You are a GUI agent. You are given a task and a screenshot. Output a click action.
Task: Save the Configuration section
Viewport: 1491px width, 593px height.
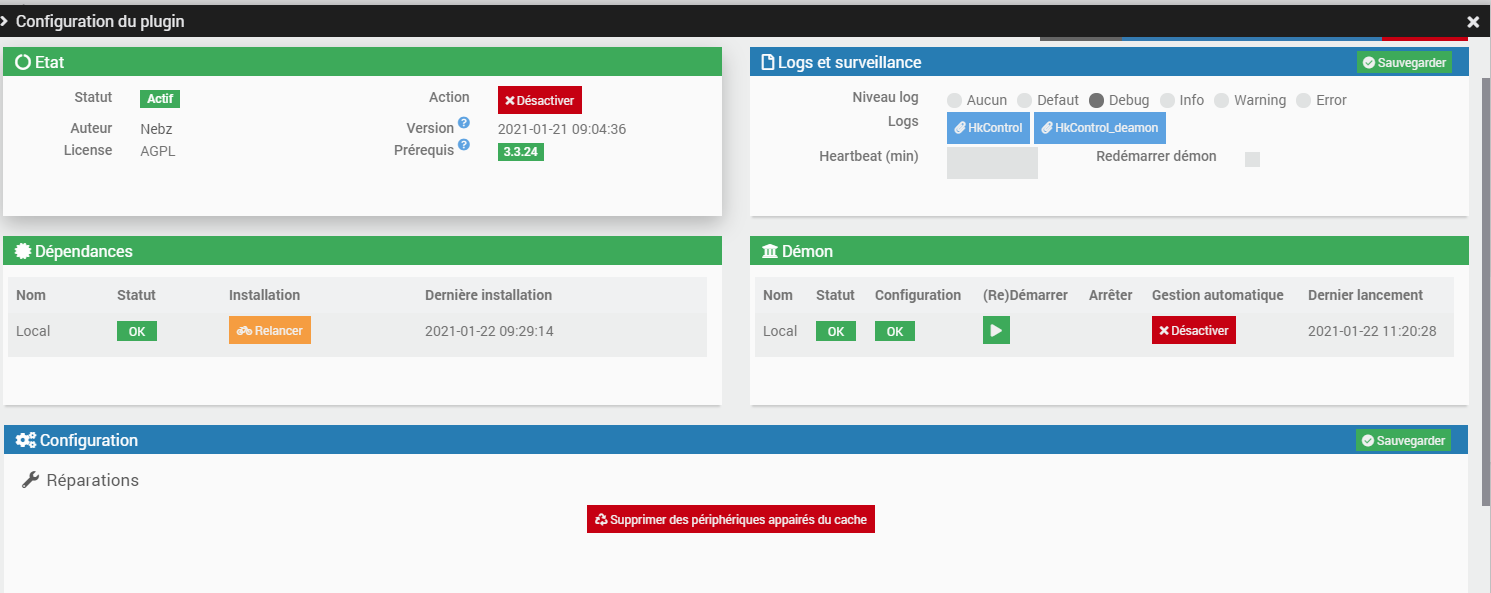click(x=1403, y=441)
